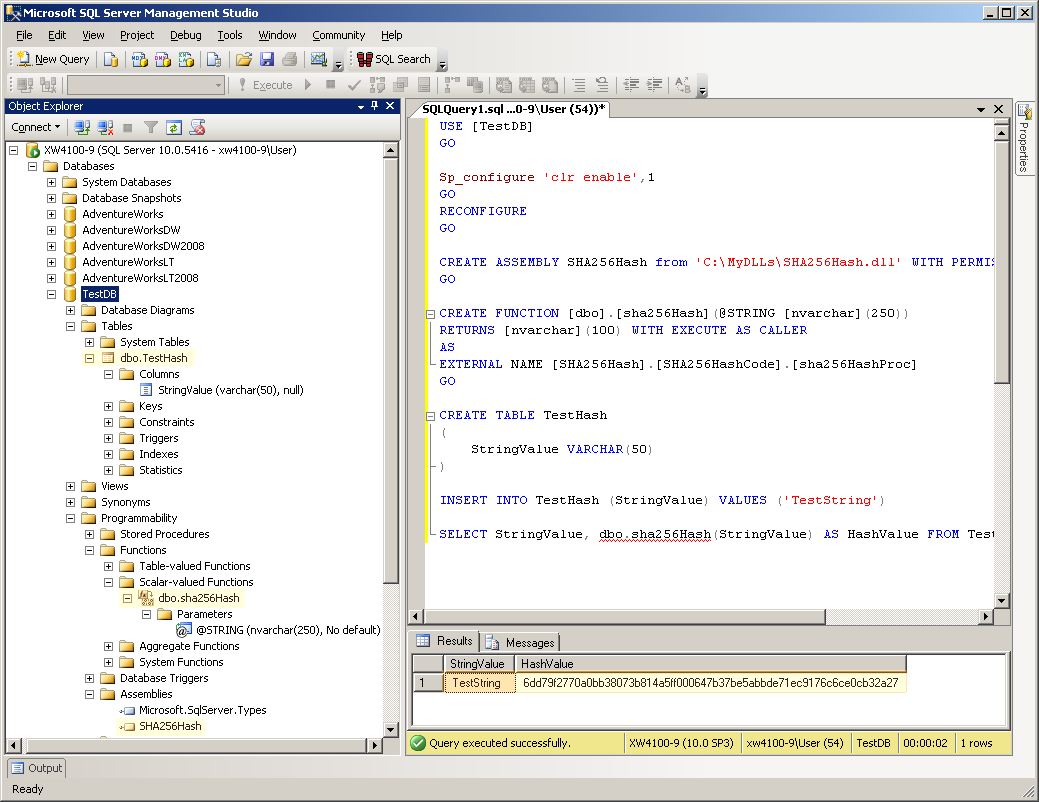Click the Save floppy disk icon

[x=266, y=59]
